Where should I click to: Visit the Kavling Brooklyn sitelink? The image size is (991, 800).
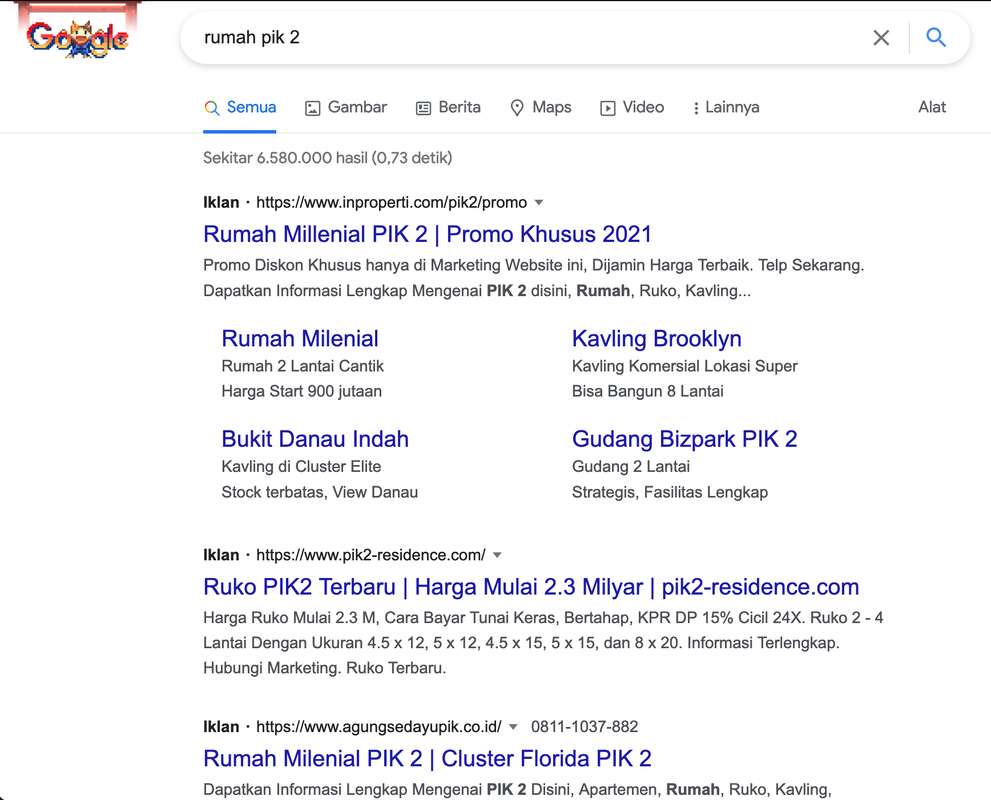pos(656,339)
